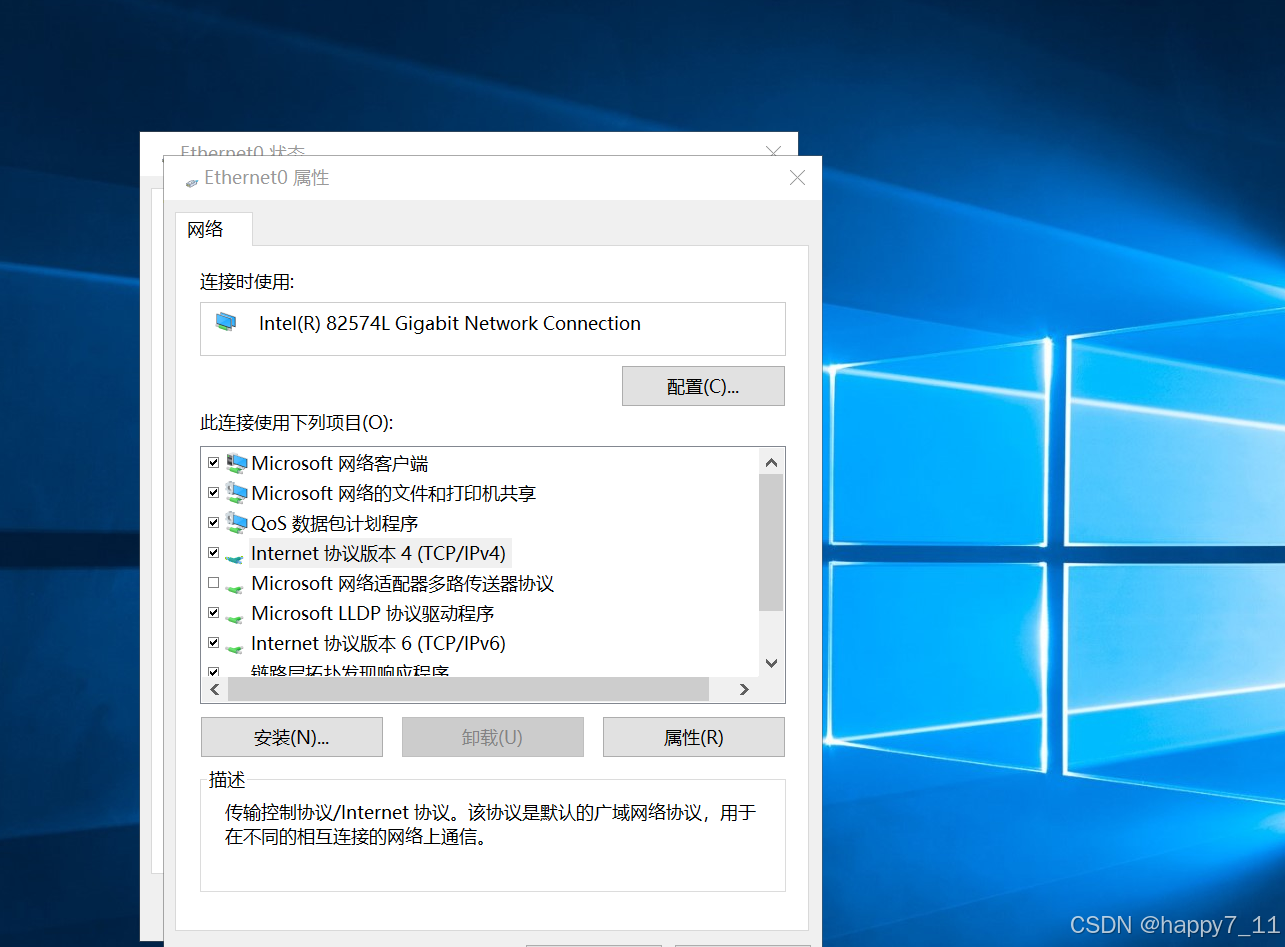Click the horizontal scrollbar thumb in item list
The image size is (1285, 947).
click(x=468, y=689)
